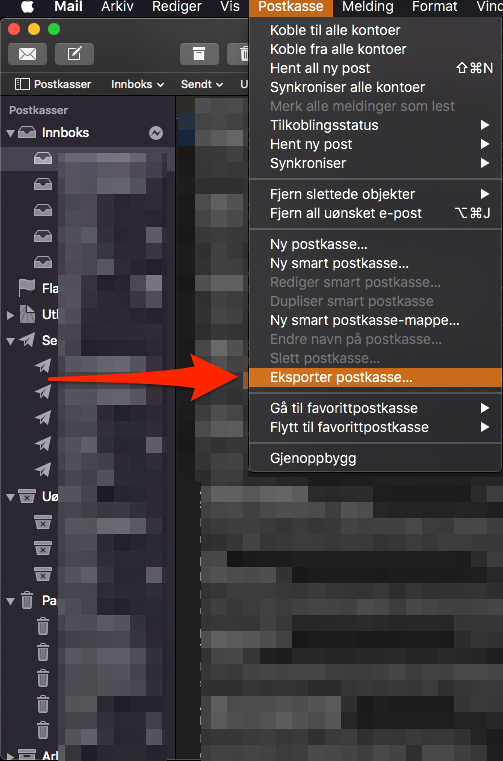
Task: Compose a new message with the pencil icon
Action: (74, 54)
